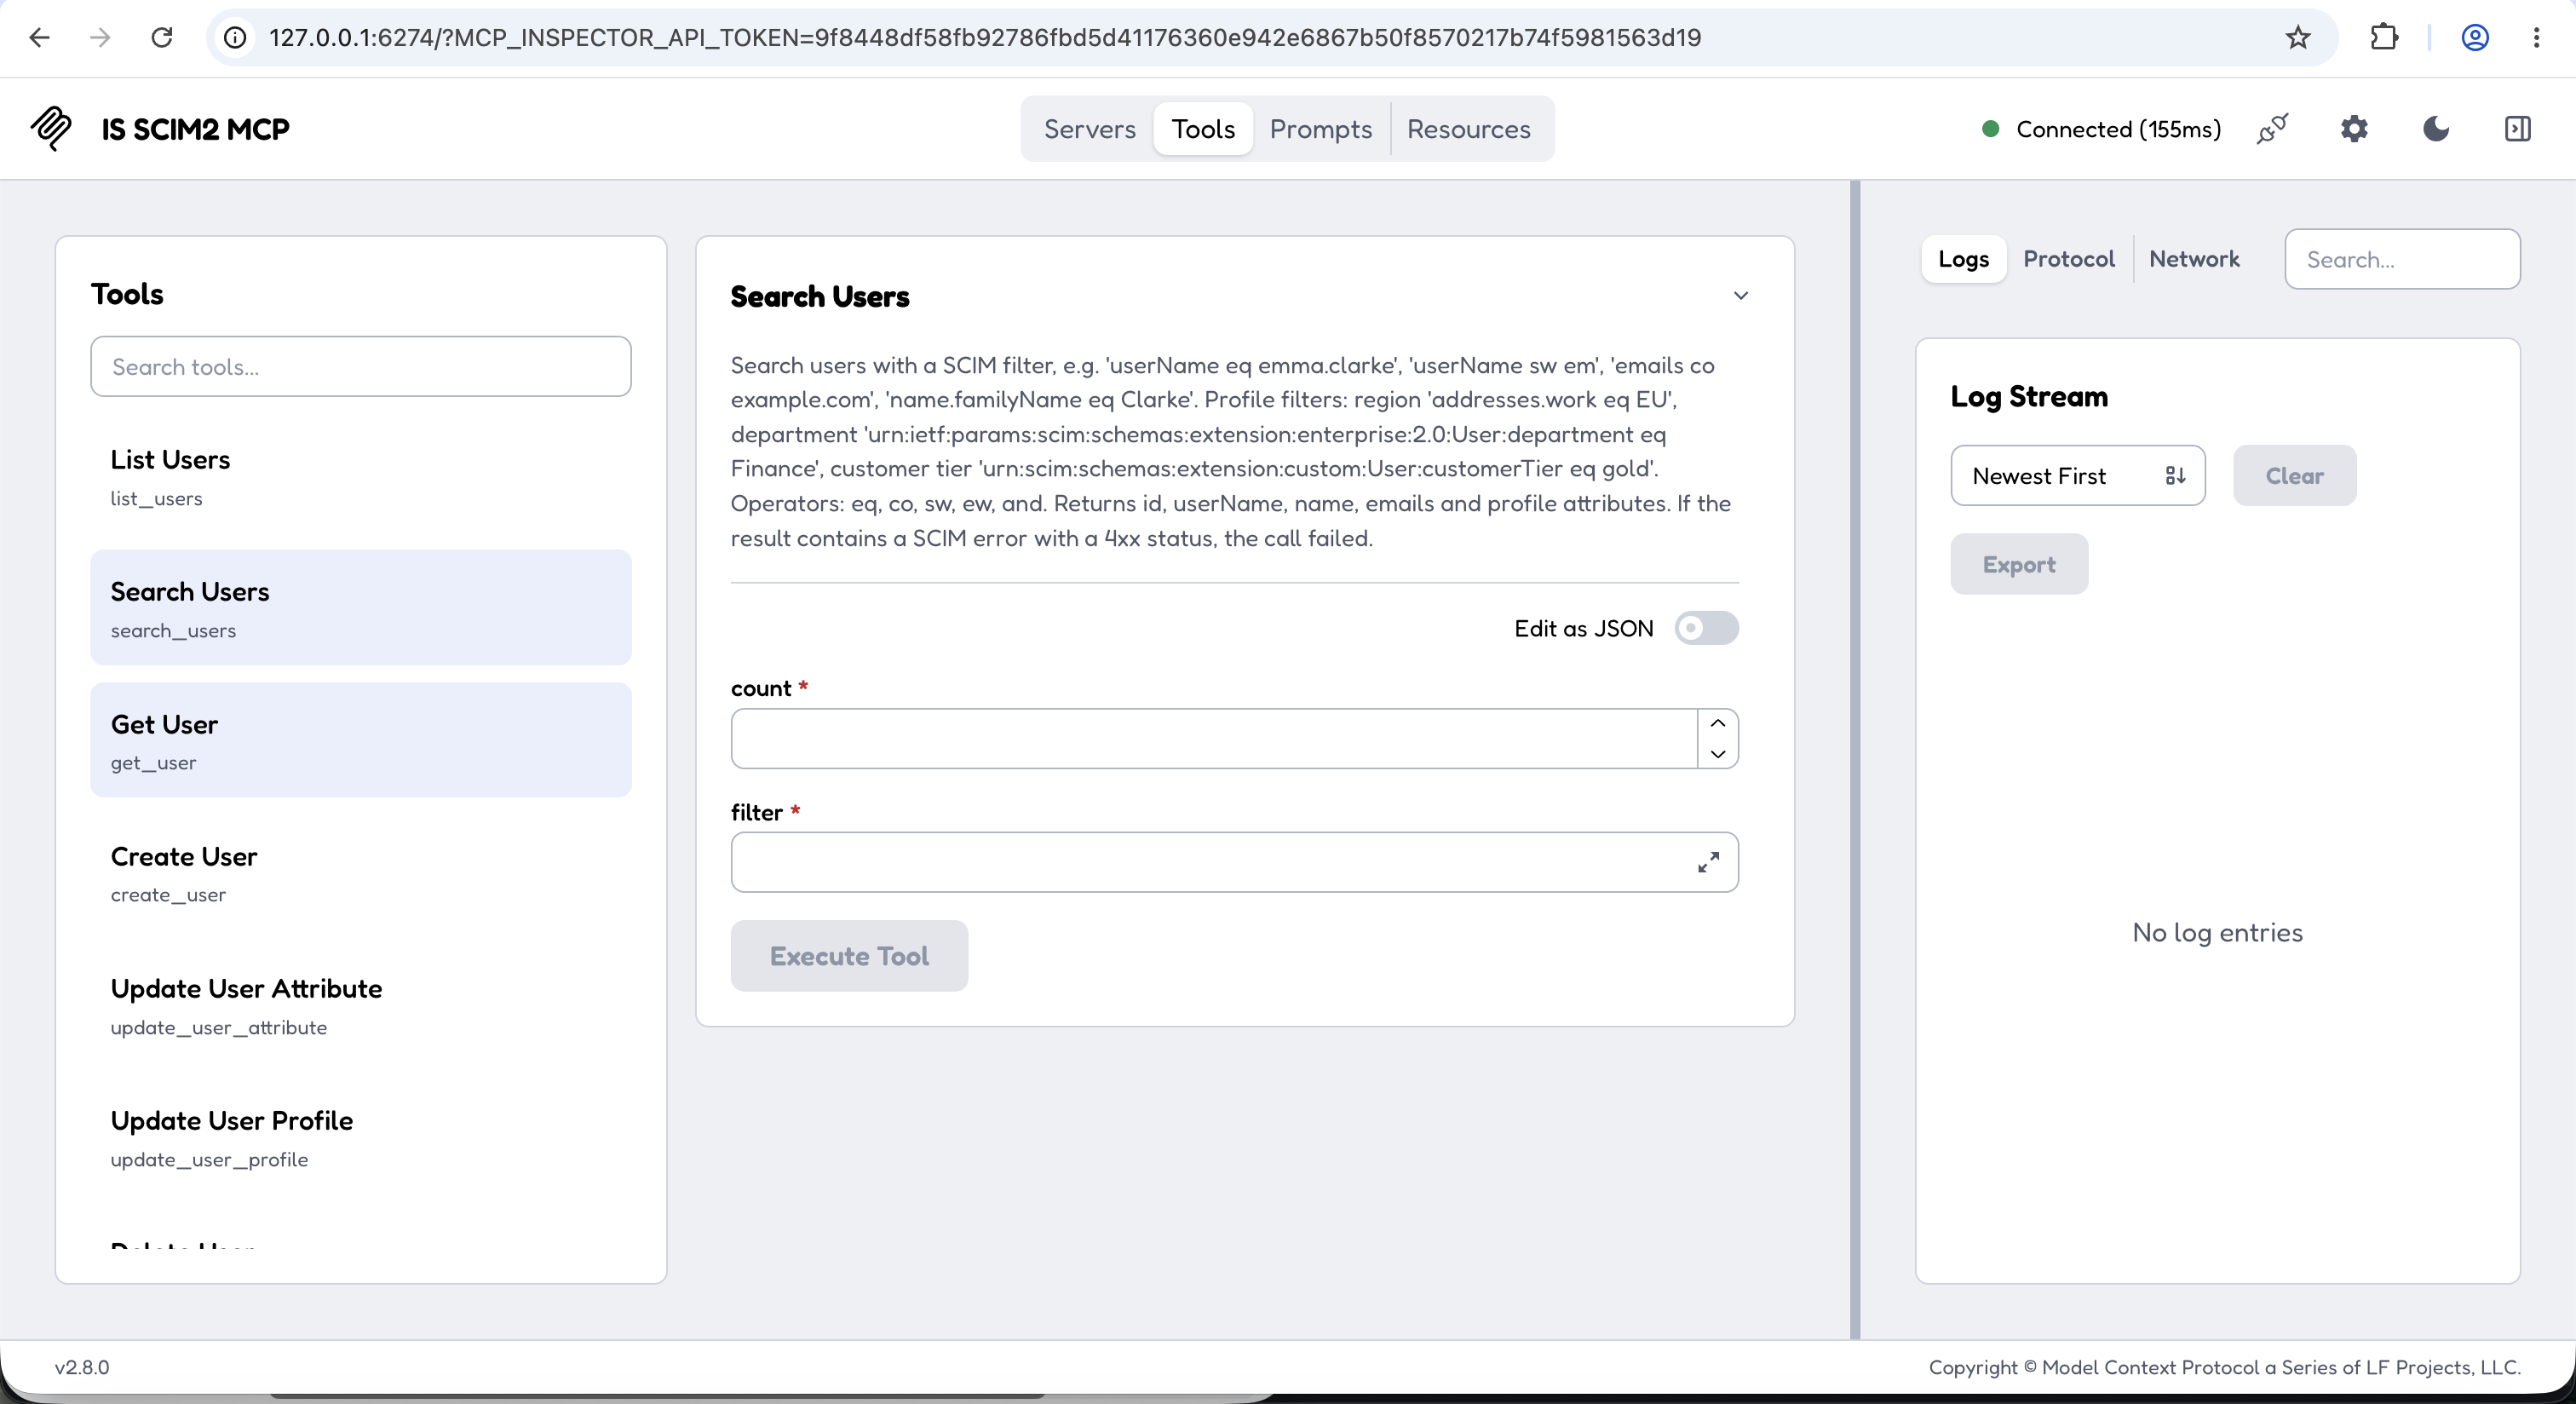Select the Get User tool

point(361,740)
